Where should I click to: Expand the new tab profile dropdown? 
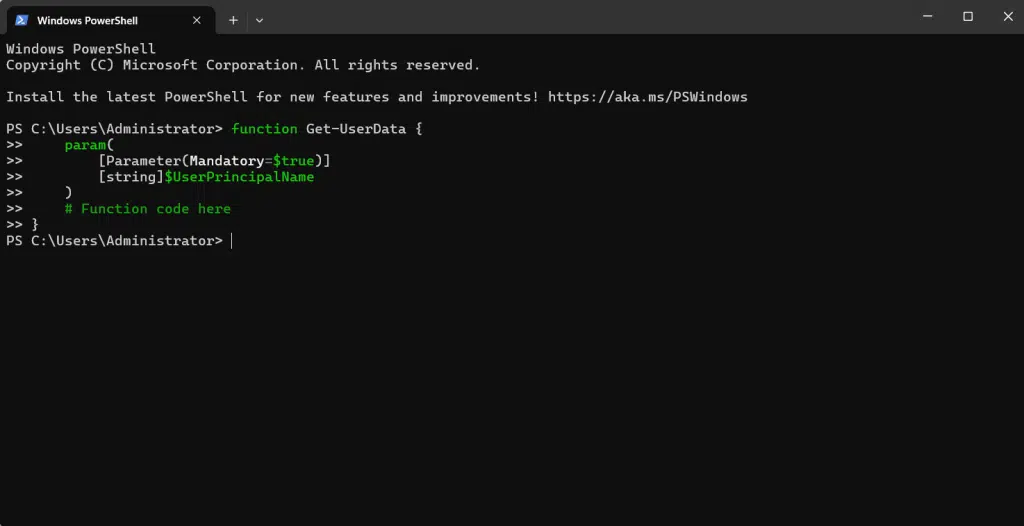pos(259,20)
